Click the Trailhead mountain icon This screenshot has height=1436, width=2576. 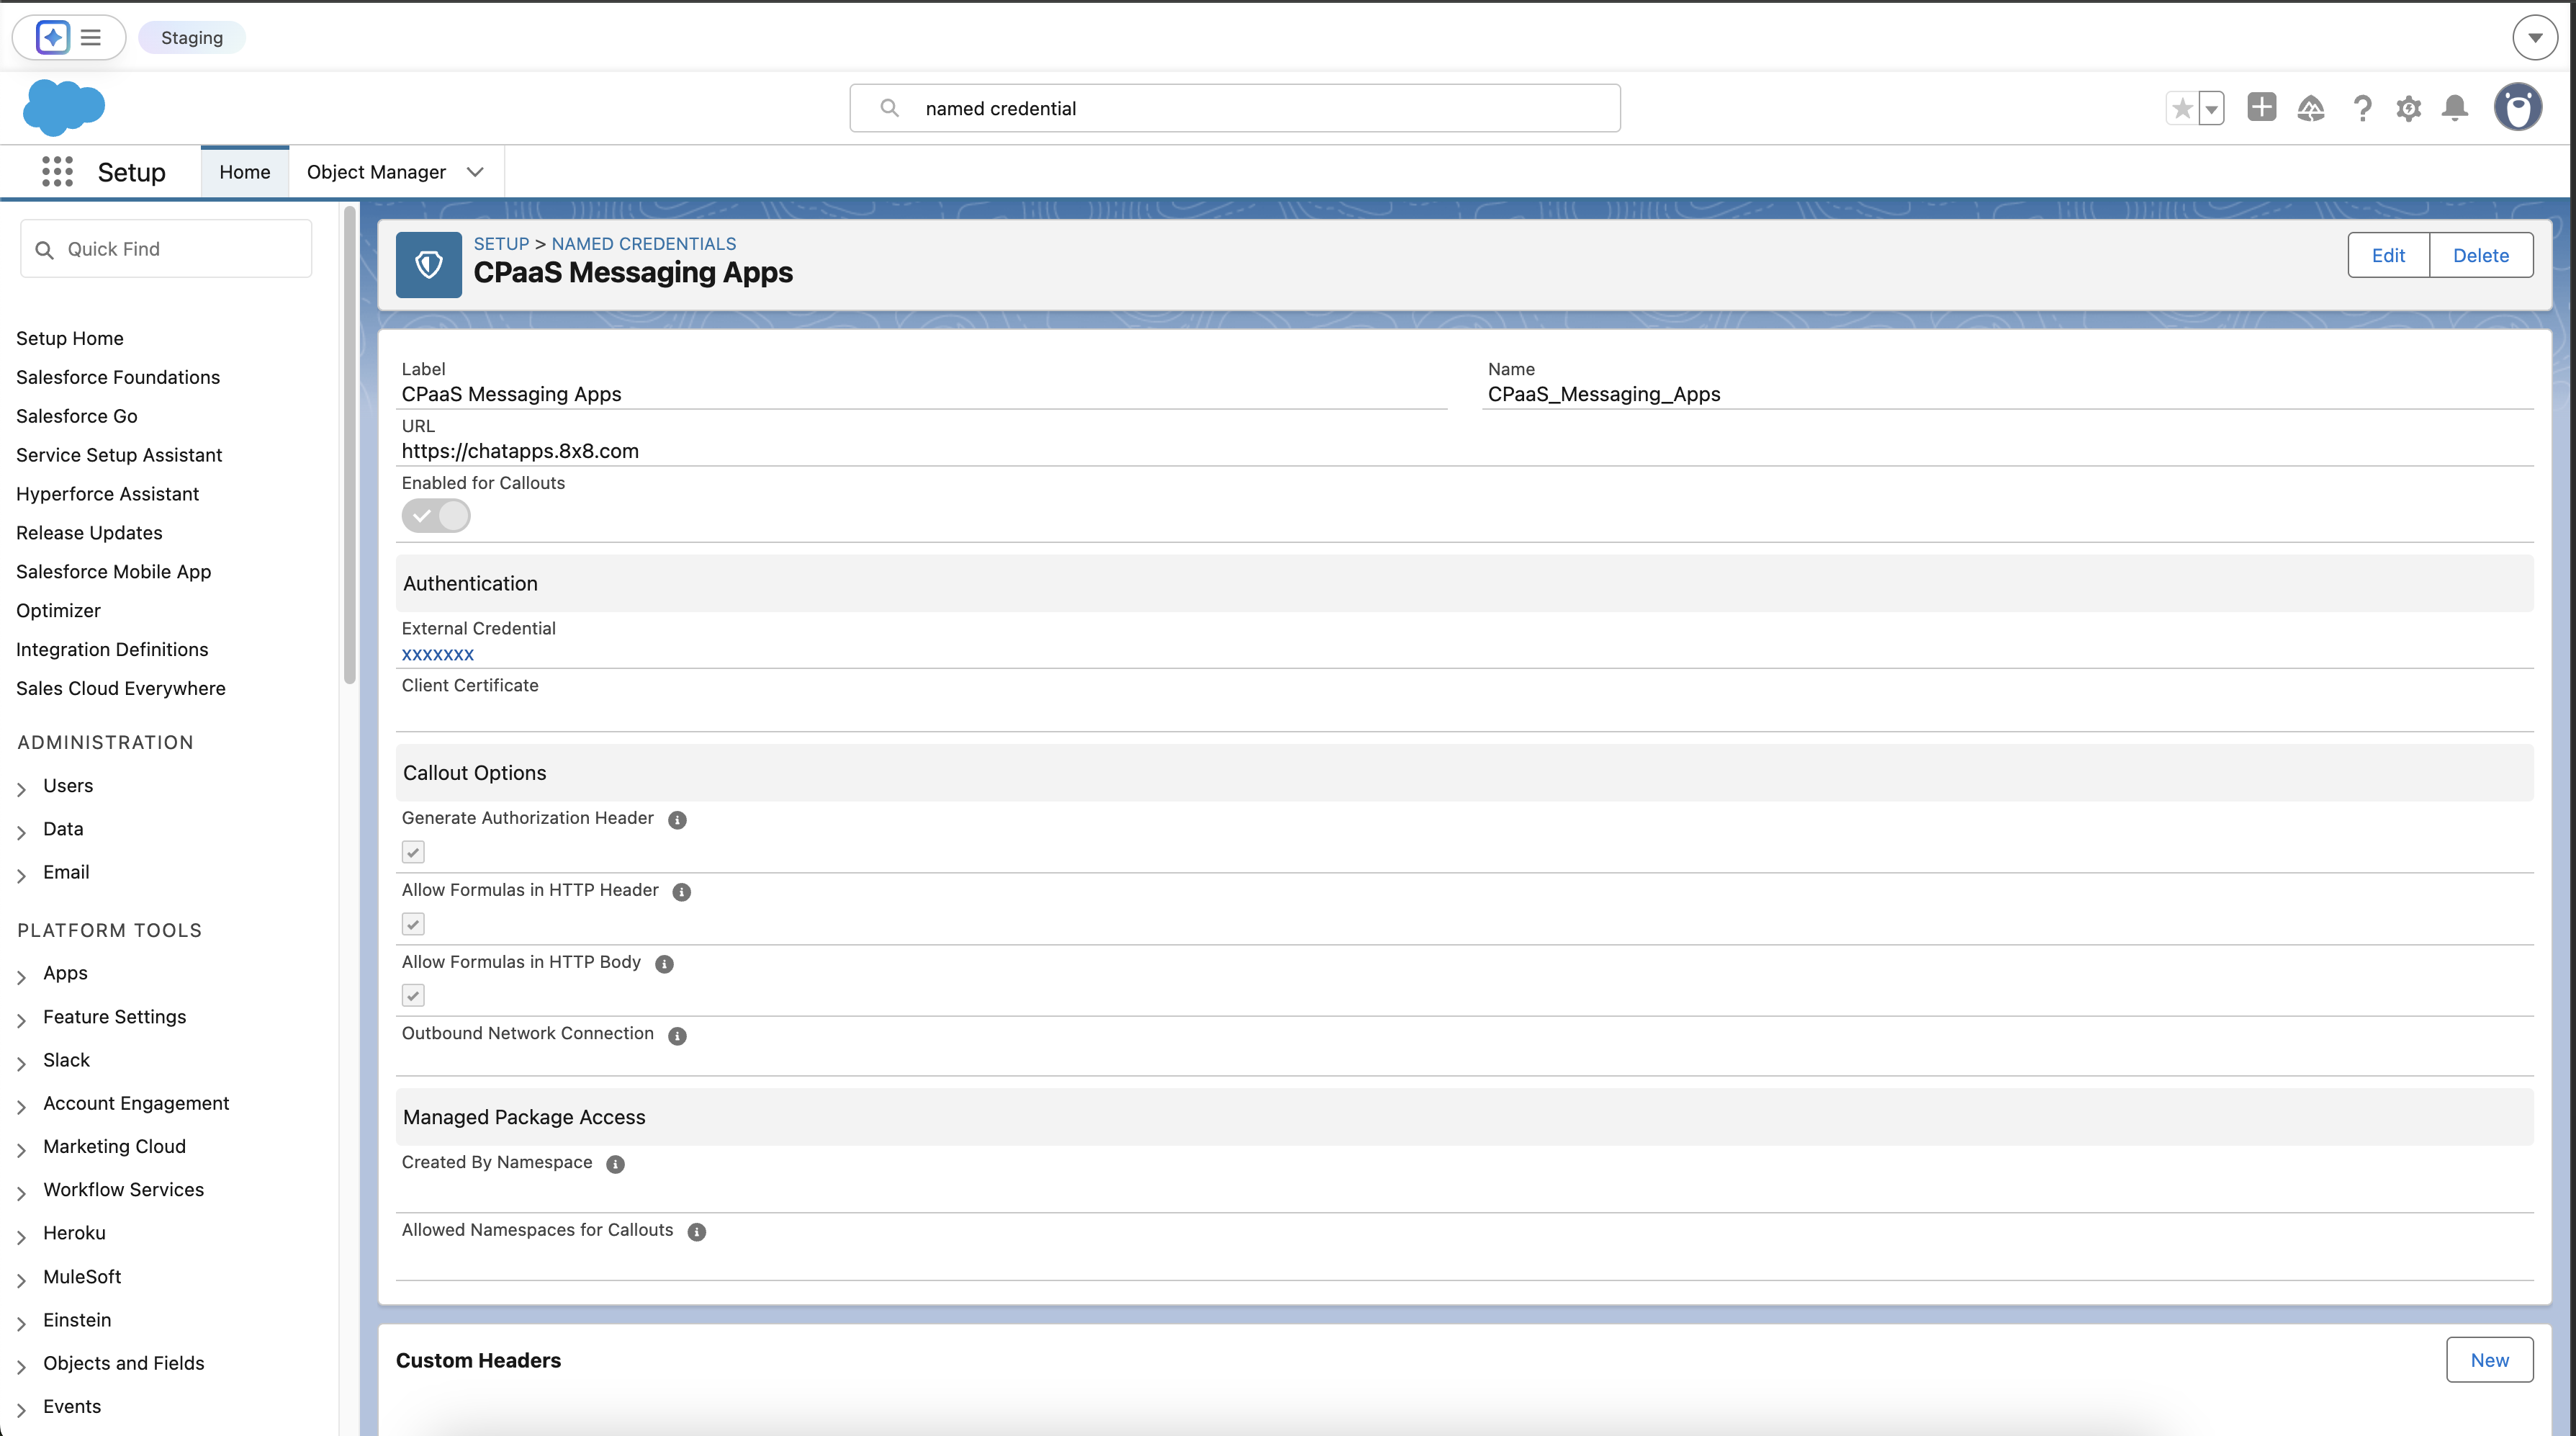pyautogui.click(x=2312, y=108)
